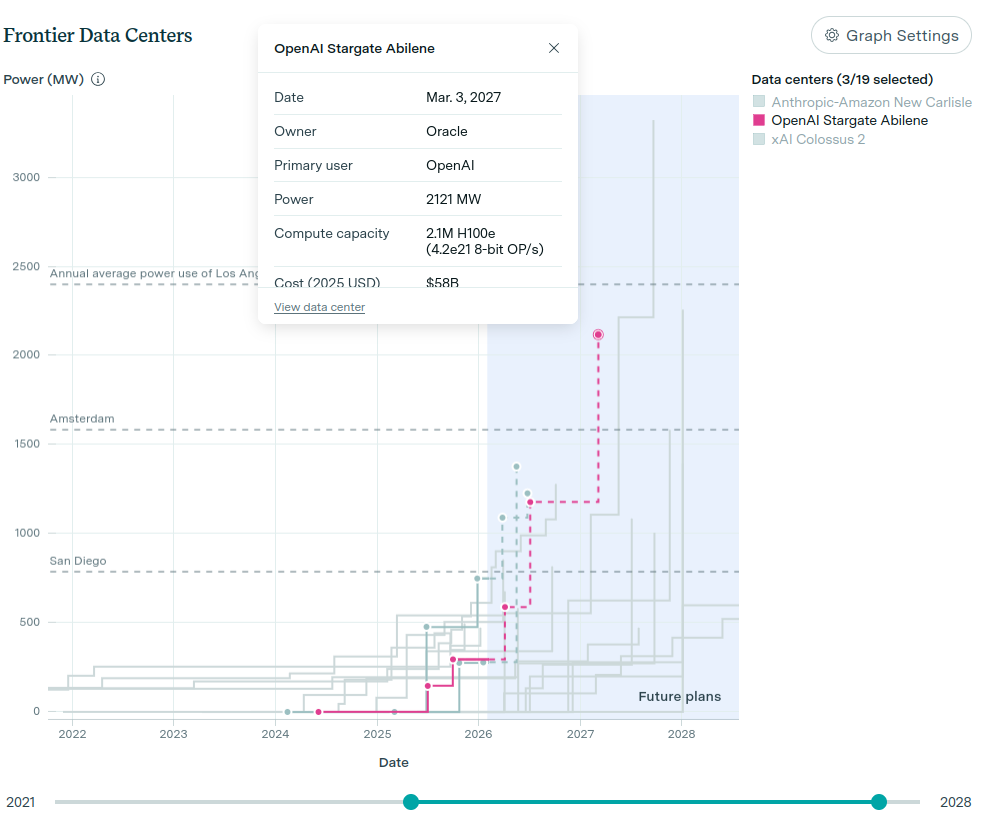Screen dimensions: 984x827
Task: Open the Graph Settings button
Action: point(890,36)
